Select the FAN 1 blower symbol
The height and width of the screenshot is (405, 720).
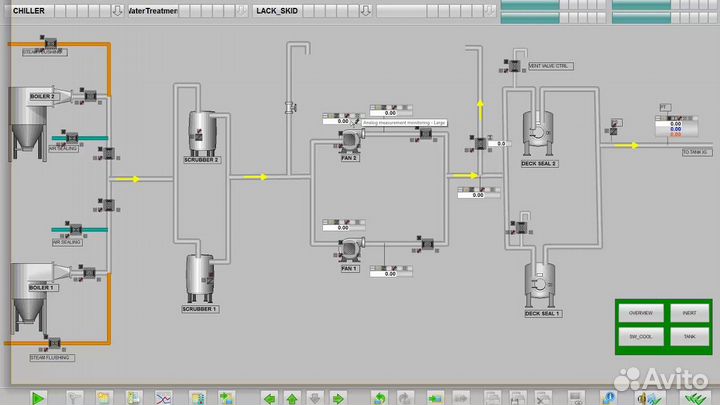tap(350, 250)
